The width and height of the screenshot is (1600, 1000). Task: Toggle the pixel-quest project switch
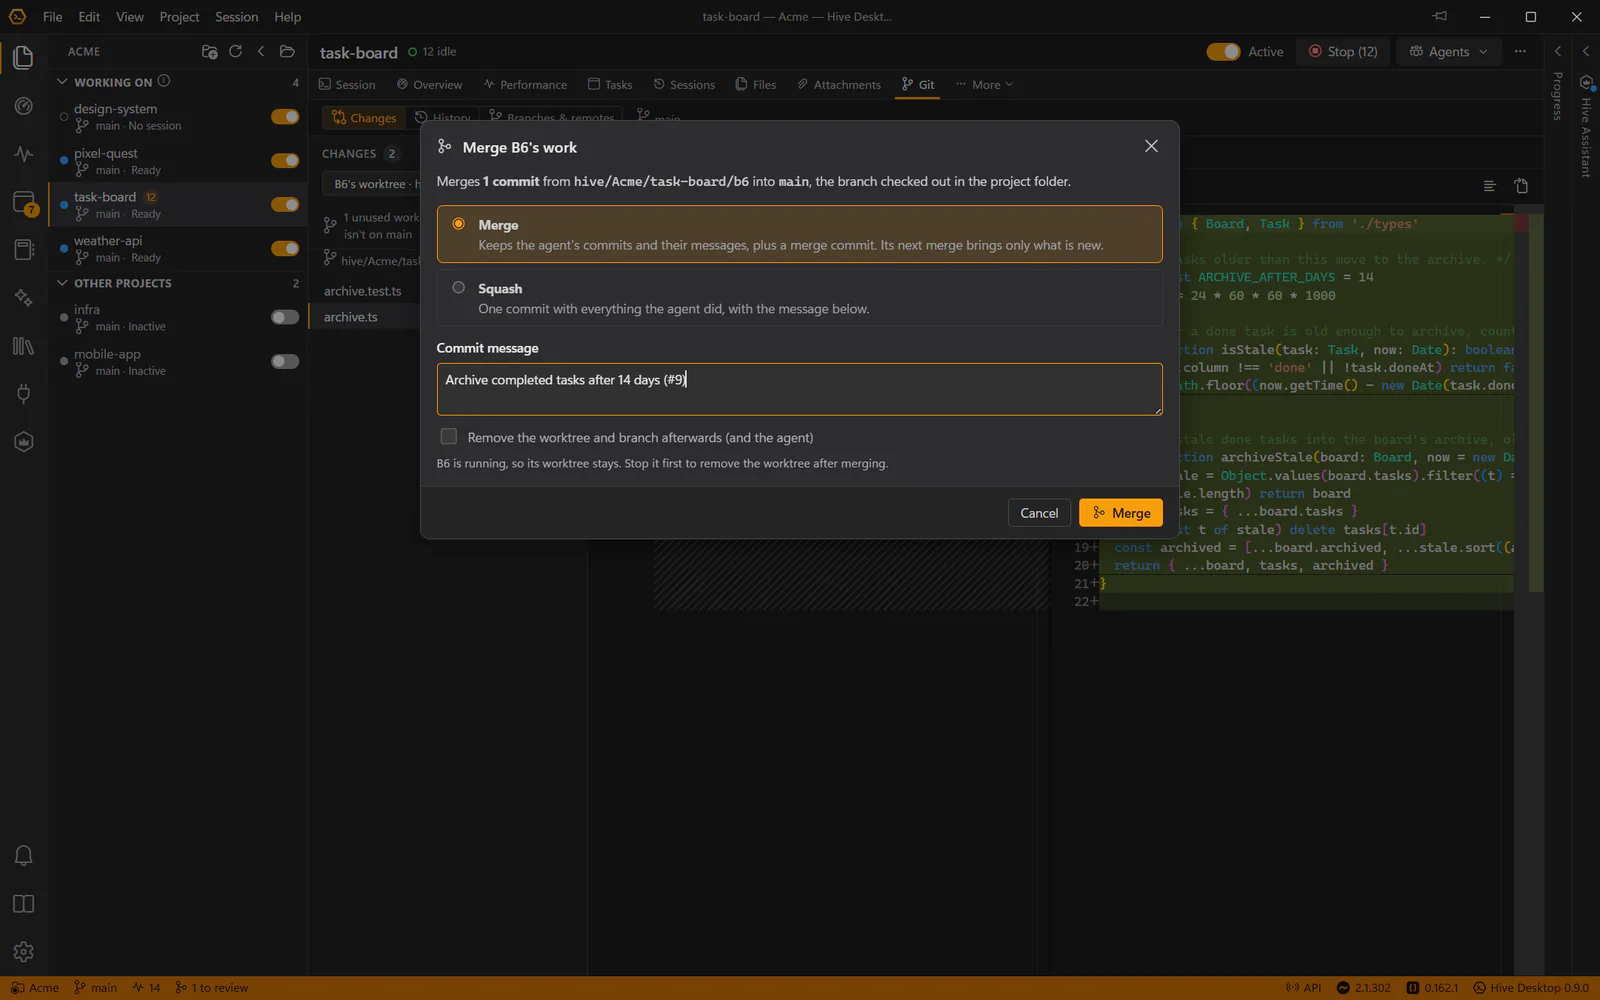285,161
